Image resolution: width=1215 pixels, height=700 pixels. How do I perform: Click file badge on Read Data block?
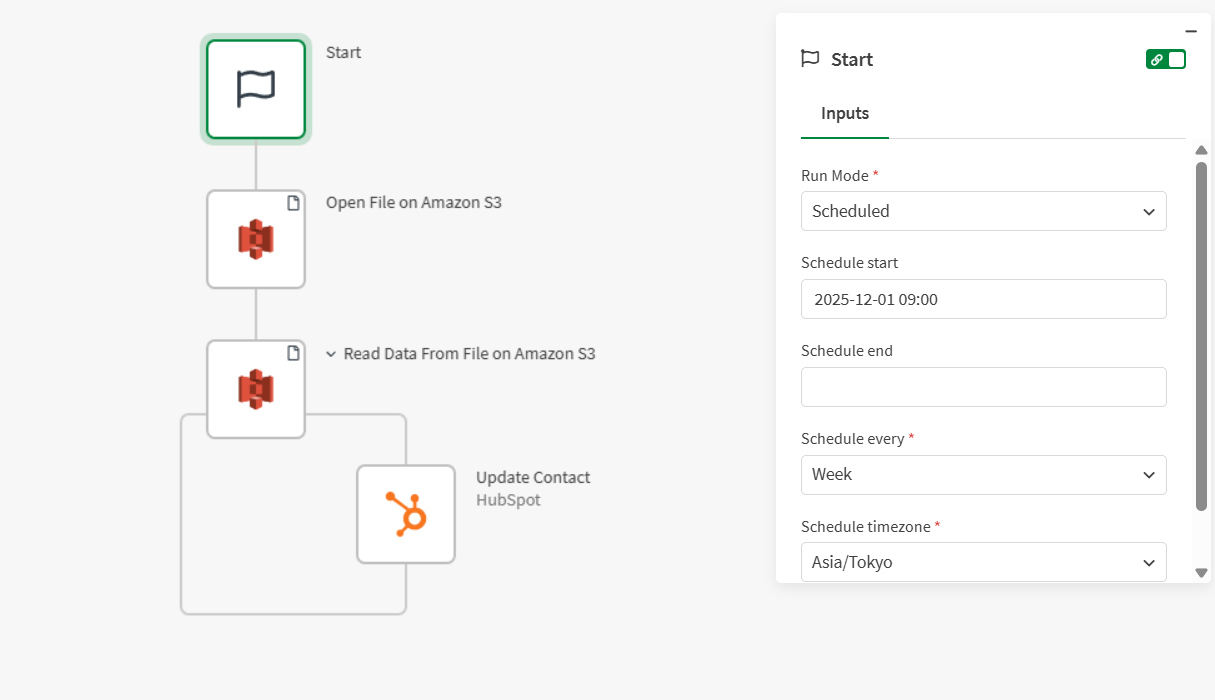click(x=293, y=353)
